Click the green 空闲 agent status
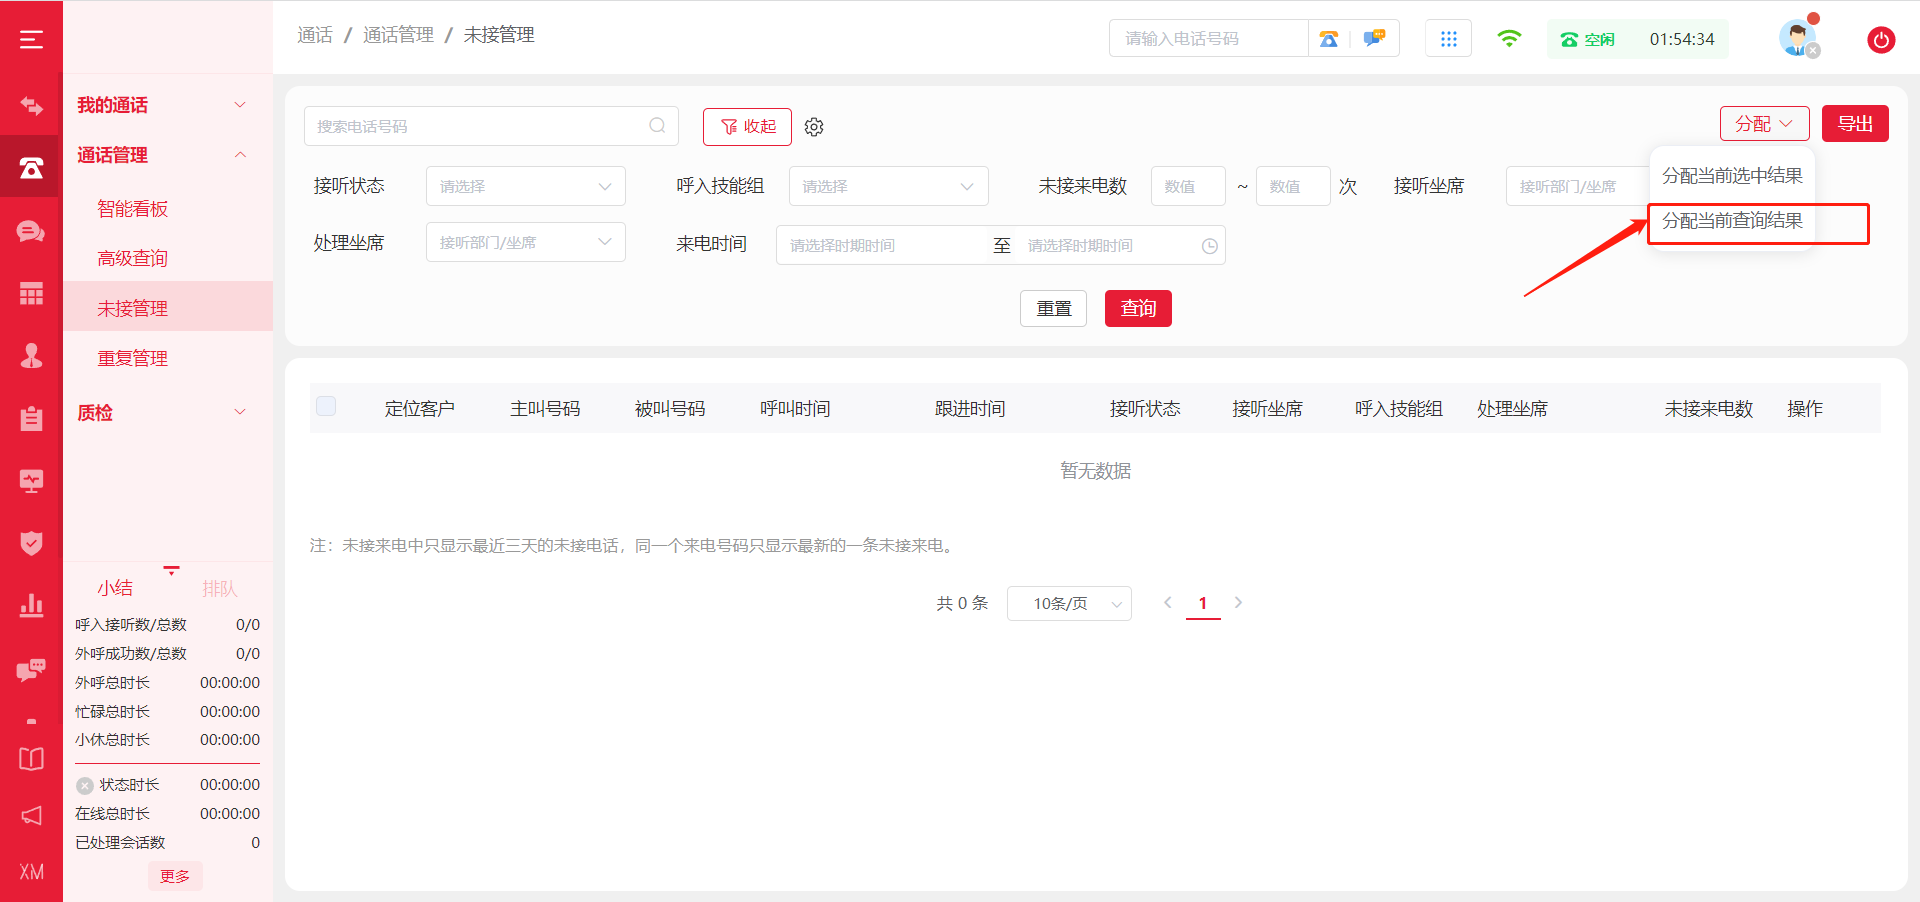Screen dimensions: 1920x902 point(1588,40)
